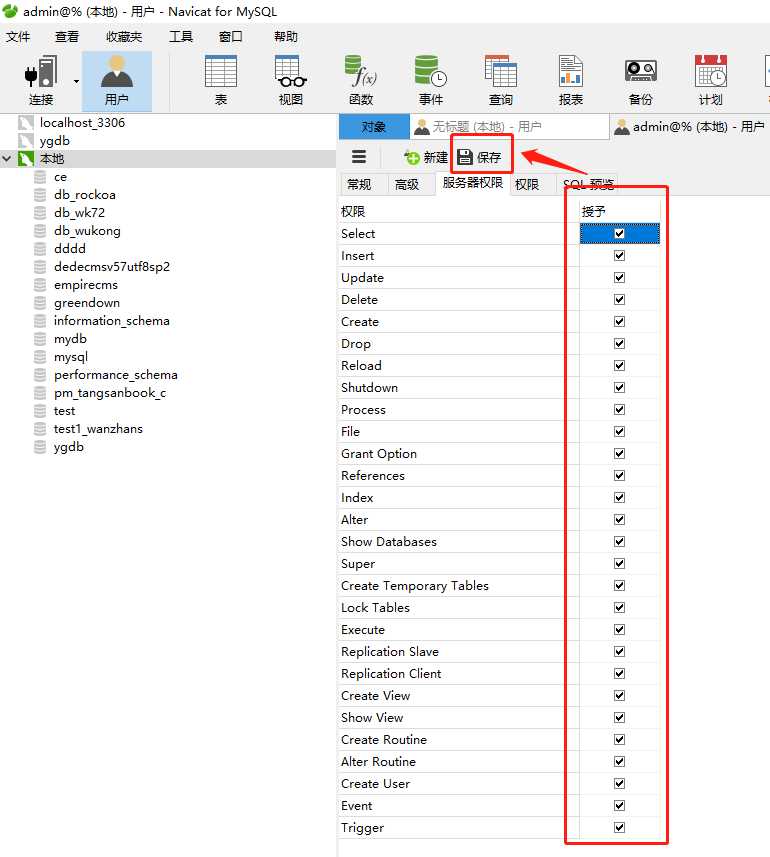Open the 报表 reports icon
Viewport: 770px width, 857px height.
(x=571, y=80)
